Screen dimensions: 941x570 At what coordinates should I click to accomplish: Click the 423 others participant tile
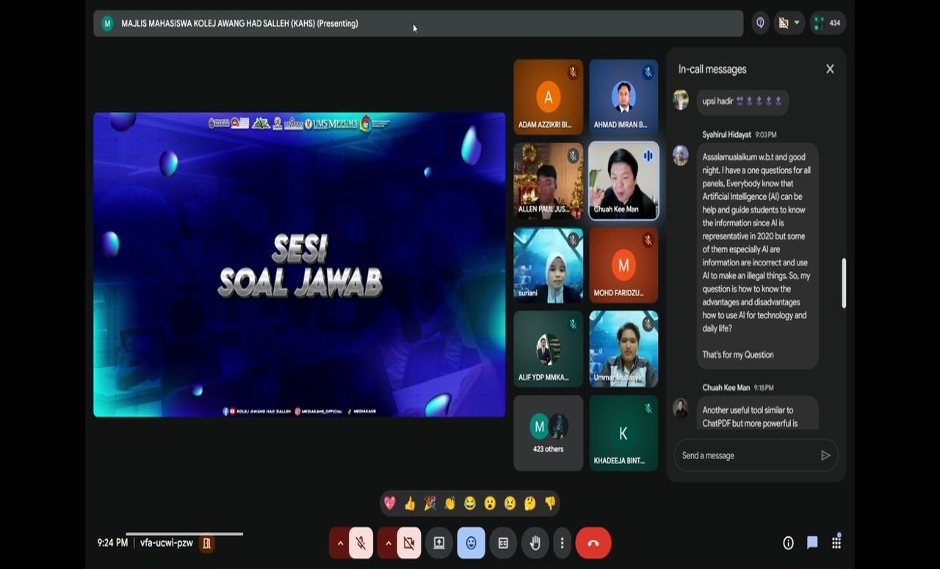click(x=548, y=433)
